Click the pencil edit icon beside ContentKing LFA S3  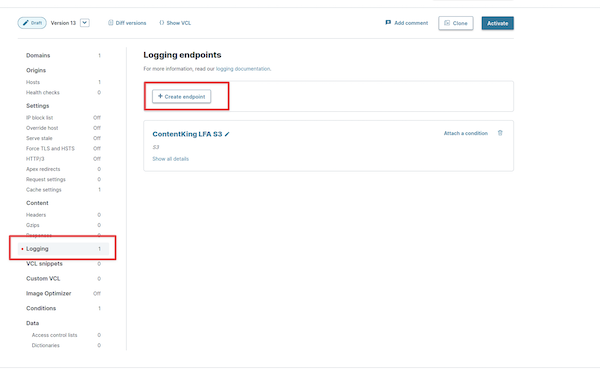point(227,134)
